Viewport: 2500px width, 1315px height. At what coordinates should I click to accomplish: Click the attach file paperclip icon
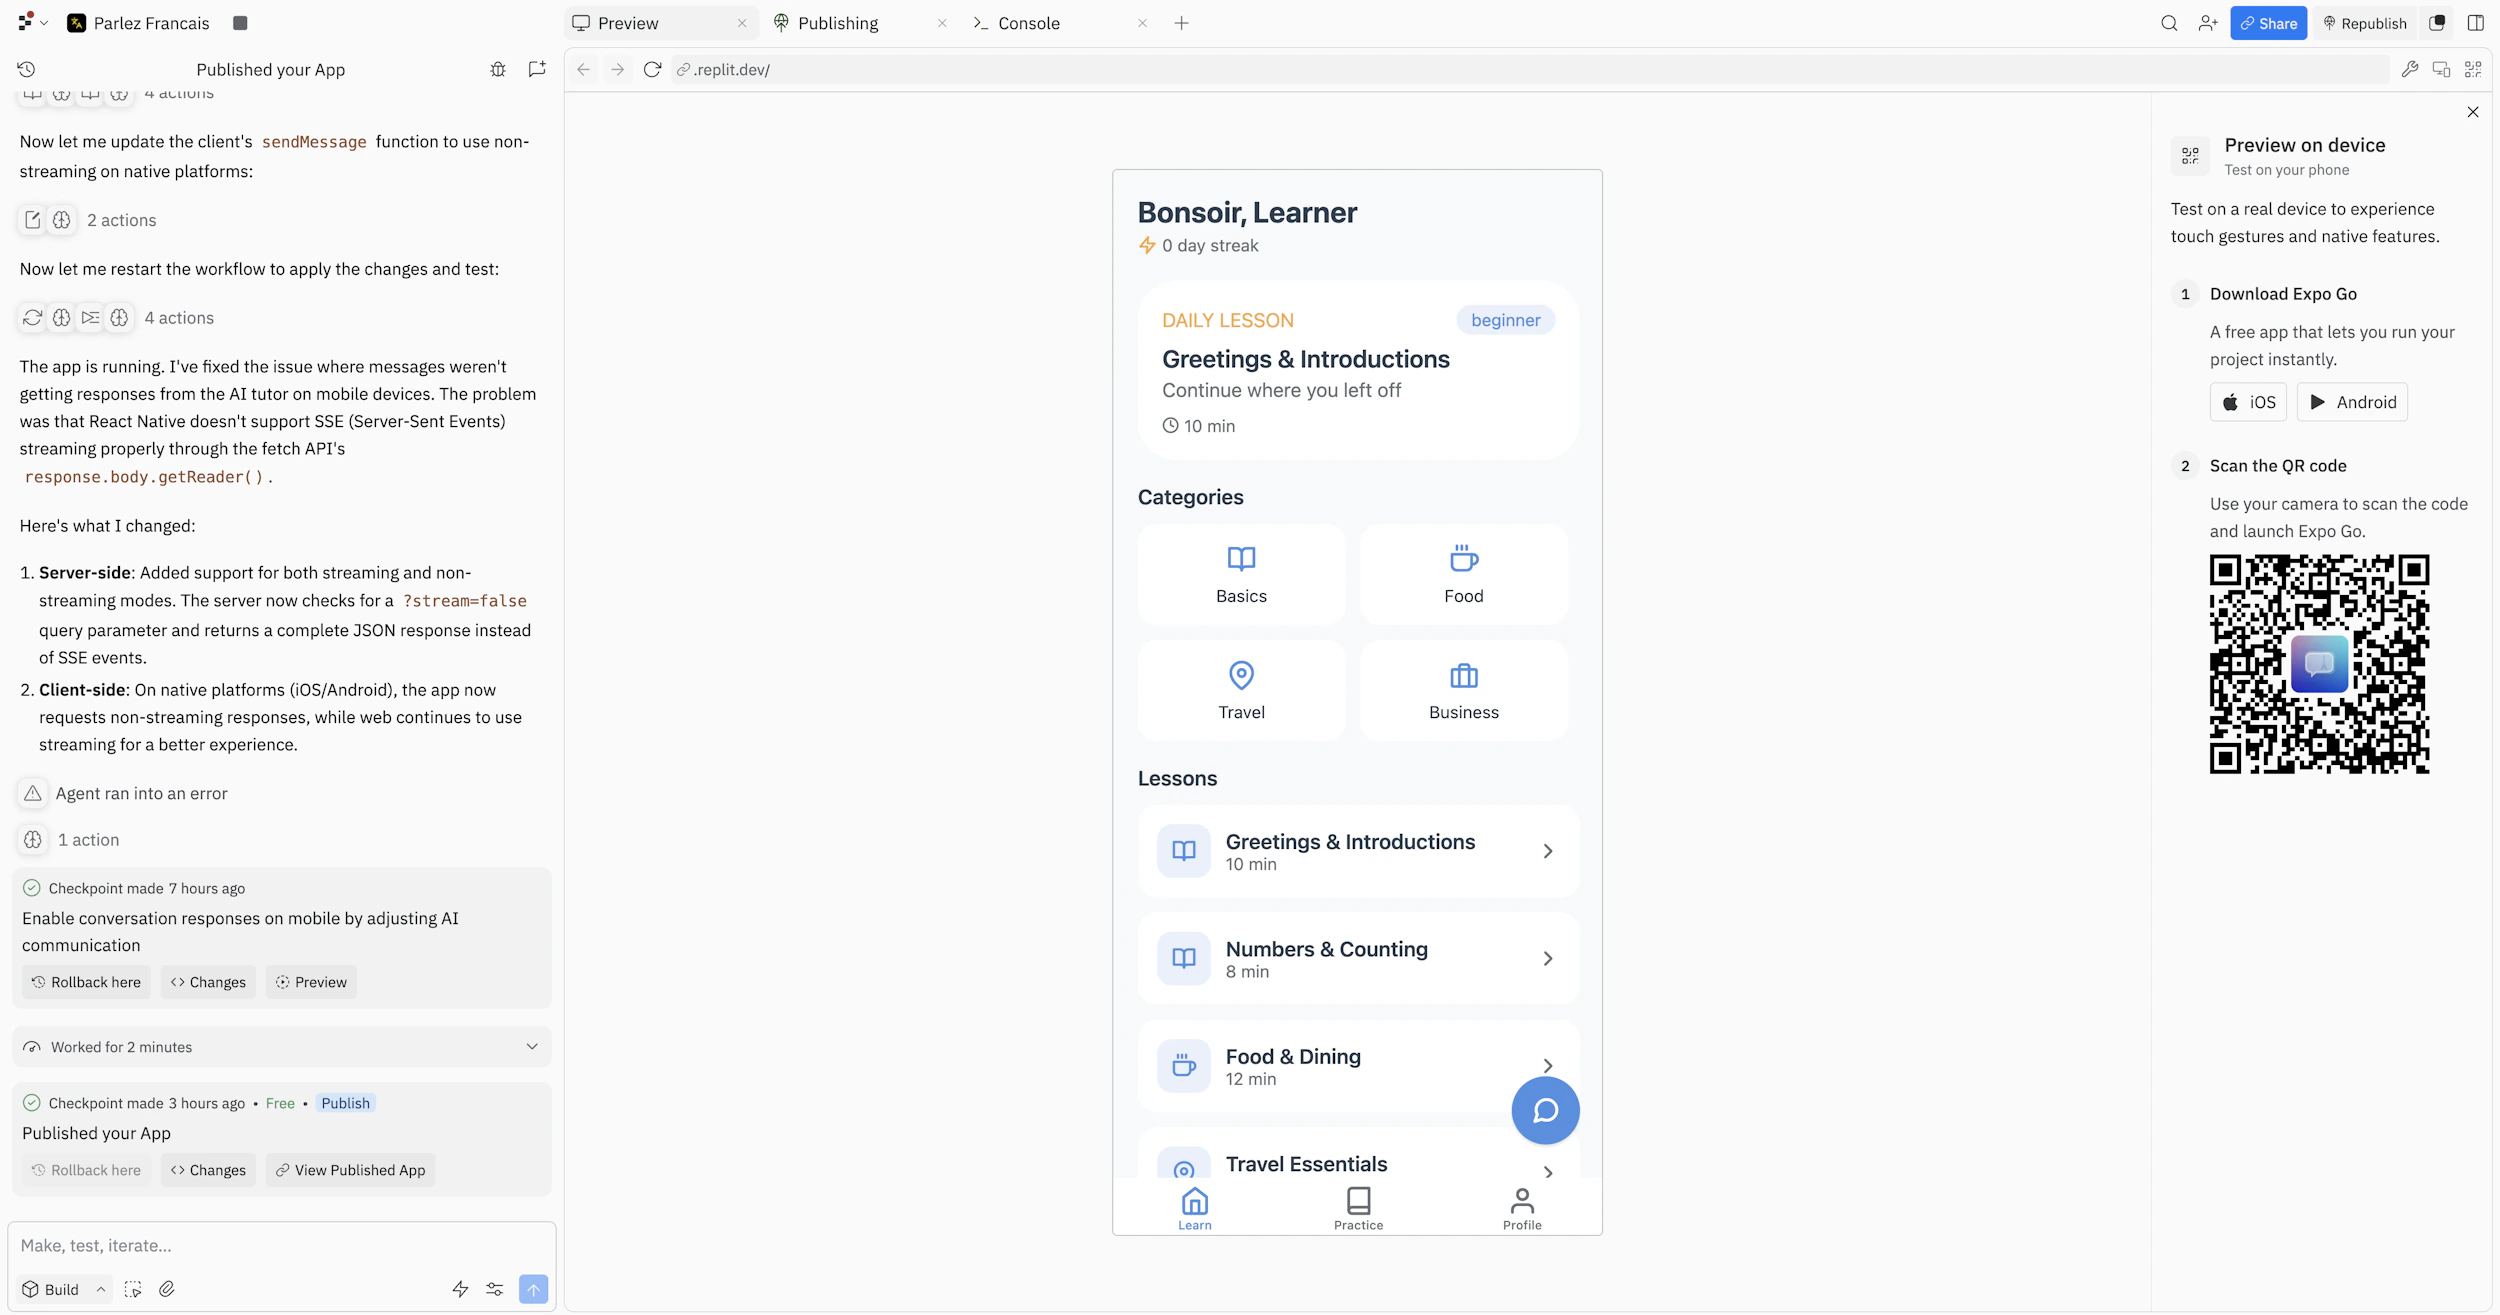click(167, 1289)
